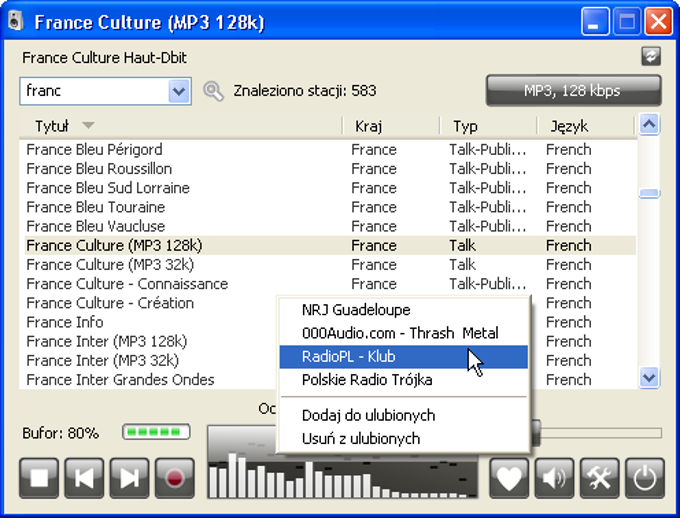The height and width of the screenshot is (518, 680).
Task: Click the 'Bufor: 80%' label
Action: click(61, 433)
